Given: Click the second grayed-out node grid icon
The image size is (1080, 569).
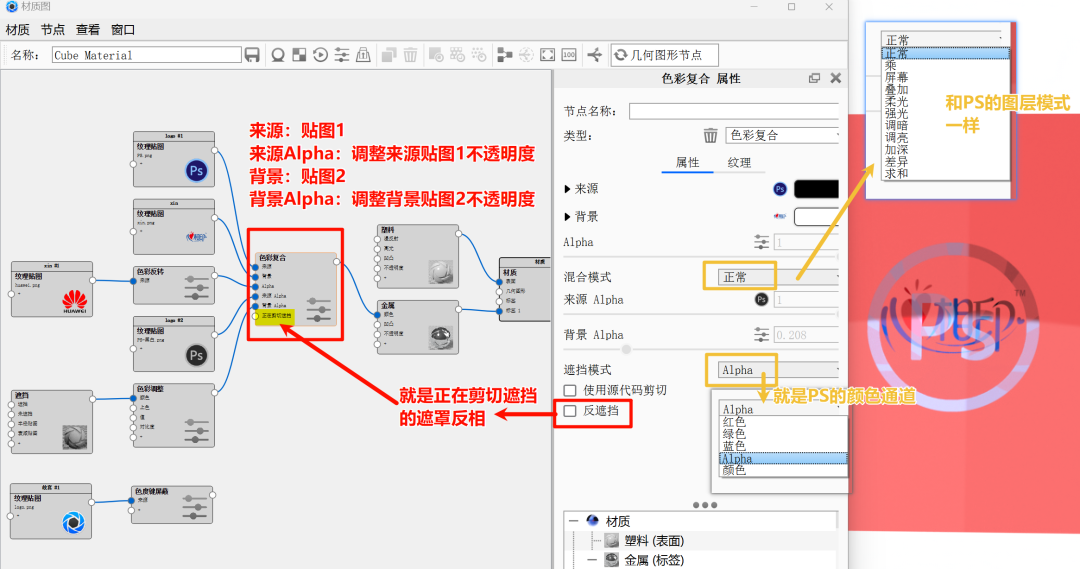Looking at the screenshot, I should [457, 55].
